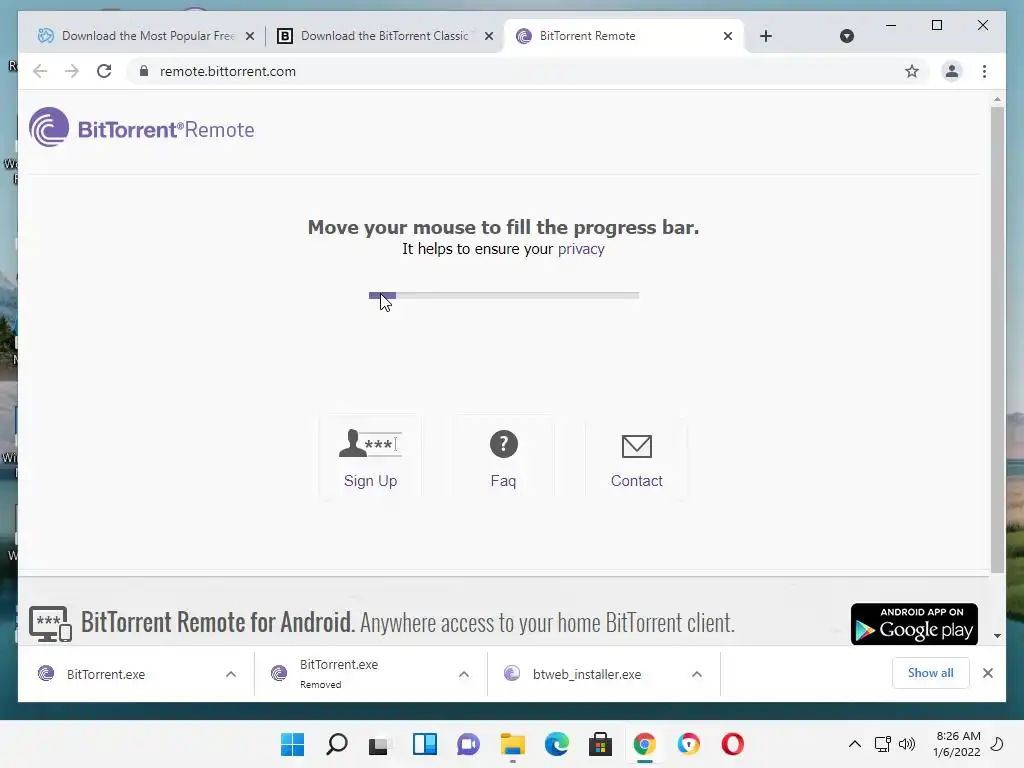This screenshot has width=1024, height=768.
Task: Click the Chrome taskbar icon
Action: [645, 744]
